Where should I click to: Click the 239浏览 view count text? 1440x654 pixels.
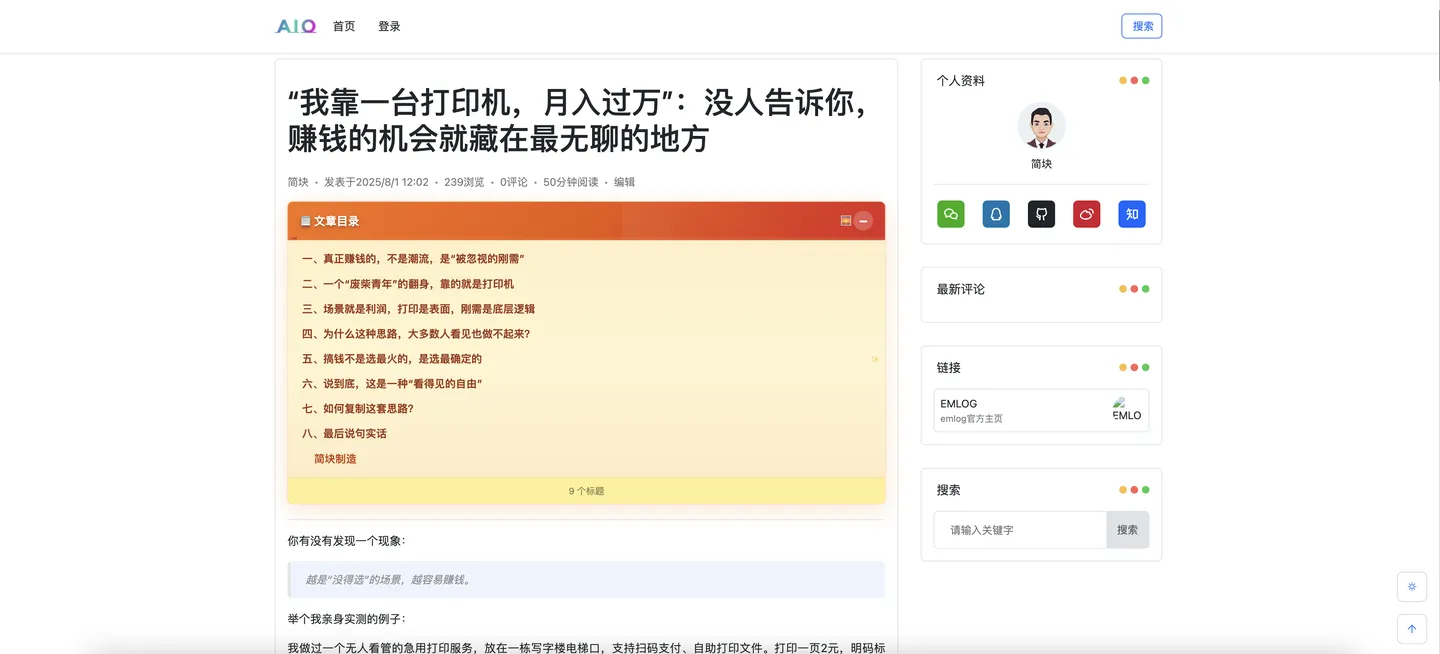(x=464, y=182)
